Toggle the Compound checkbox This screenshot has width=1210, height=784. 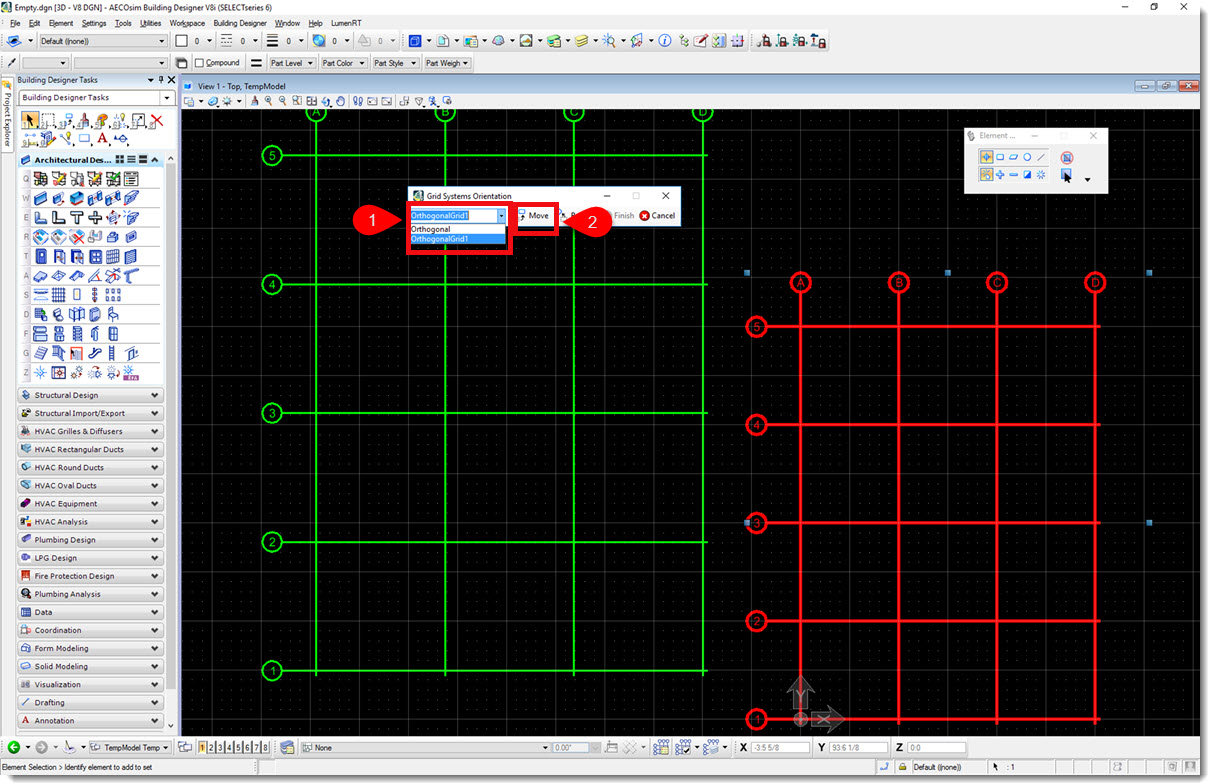pos(200,63)
